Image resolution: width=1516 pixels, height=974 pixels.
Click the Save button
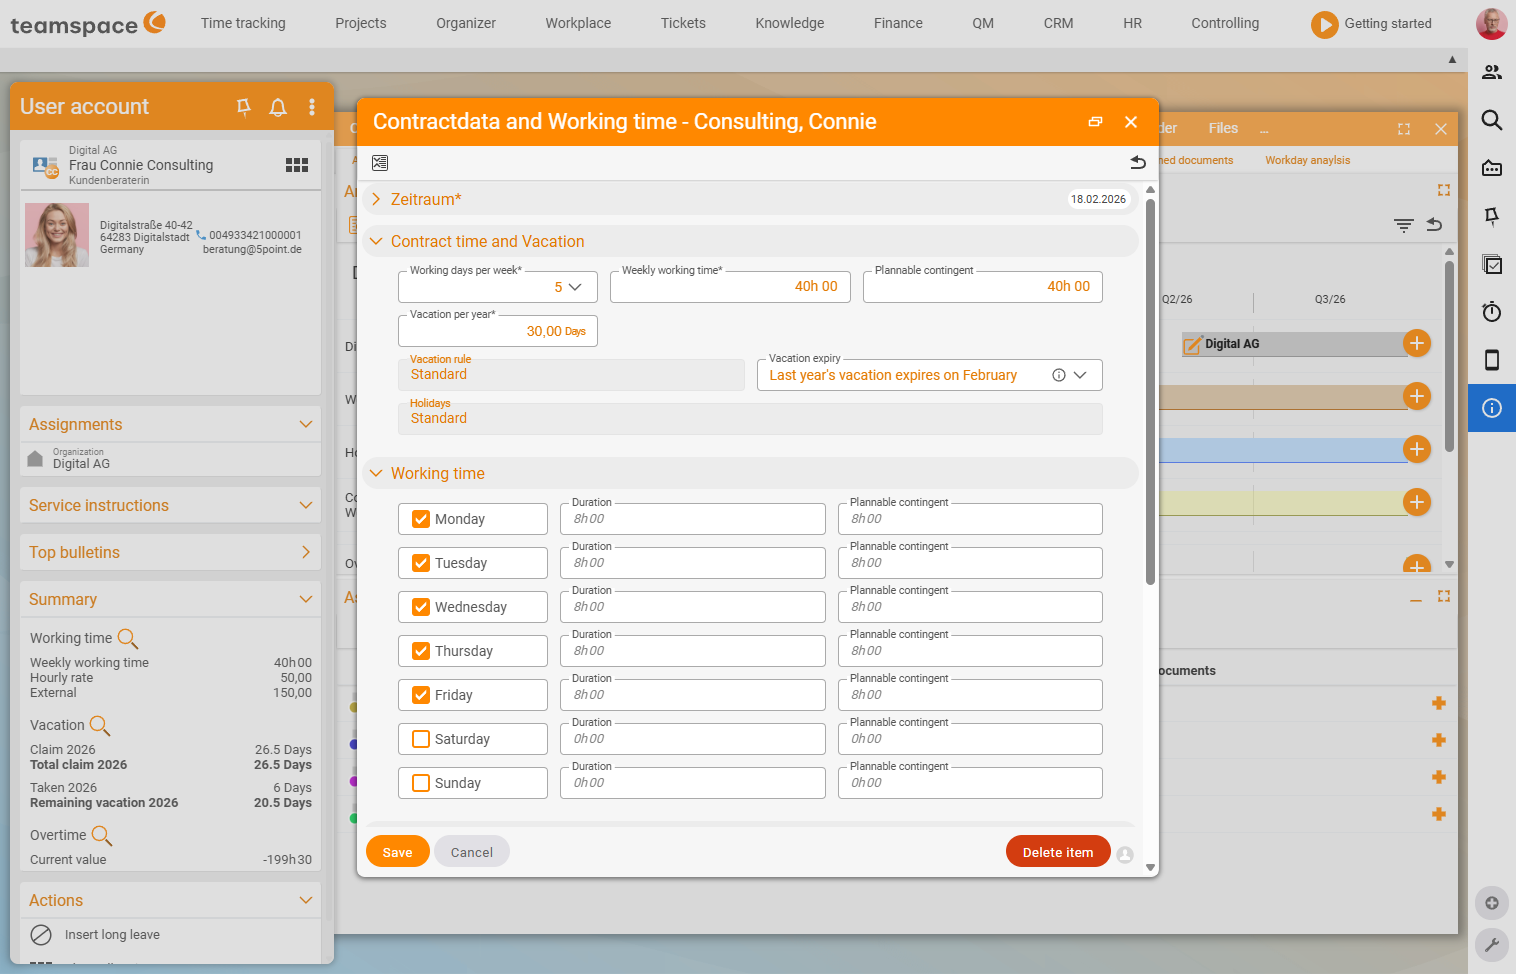pos(397,852)
